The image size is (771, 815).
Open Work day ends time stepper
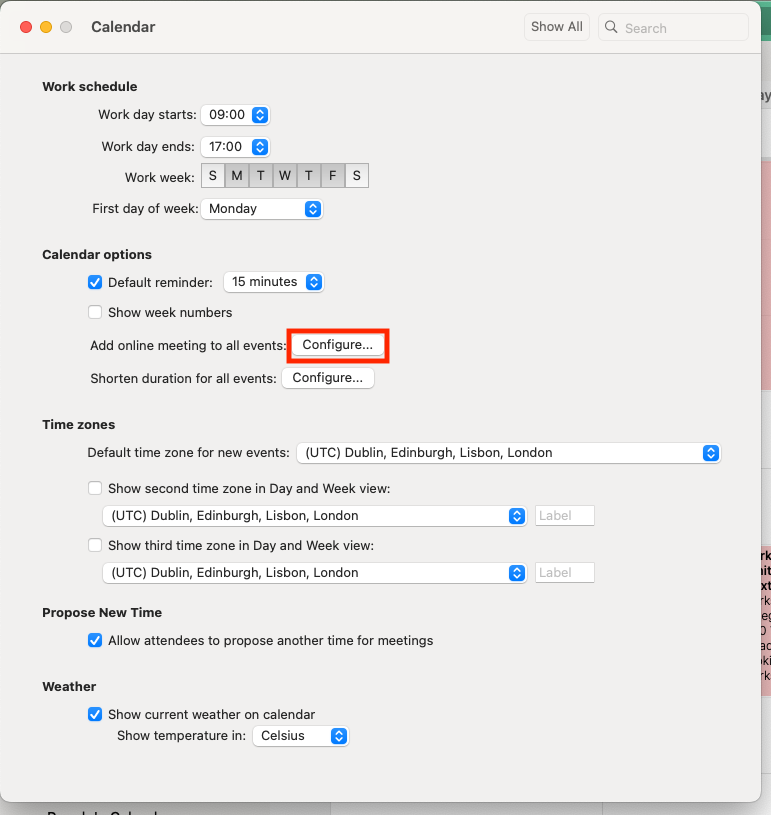tap(260, 147)
